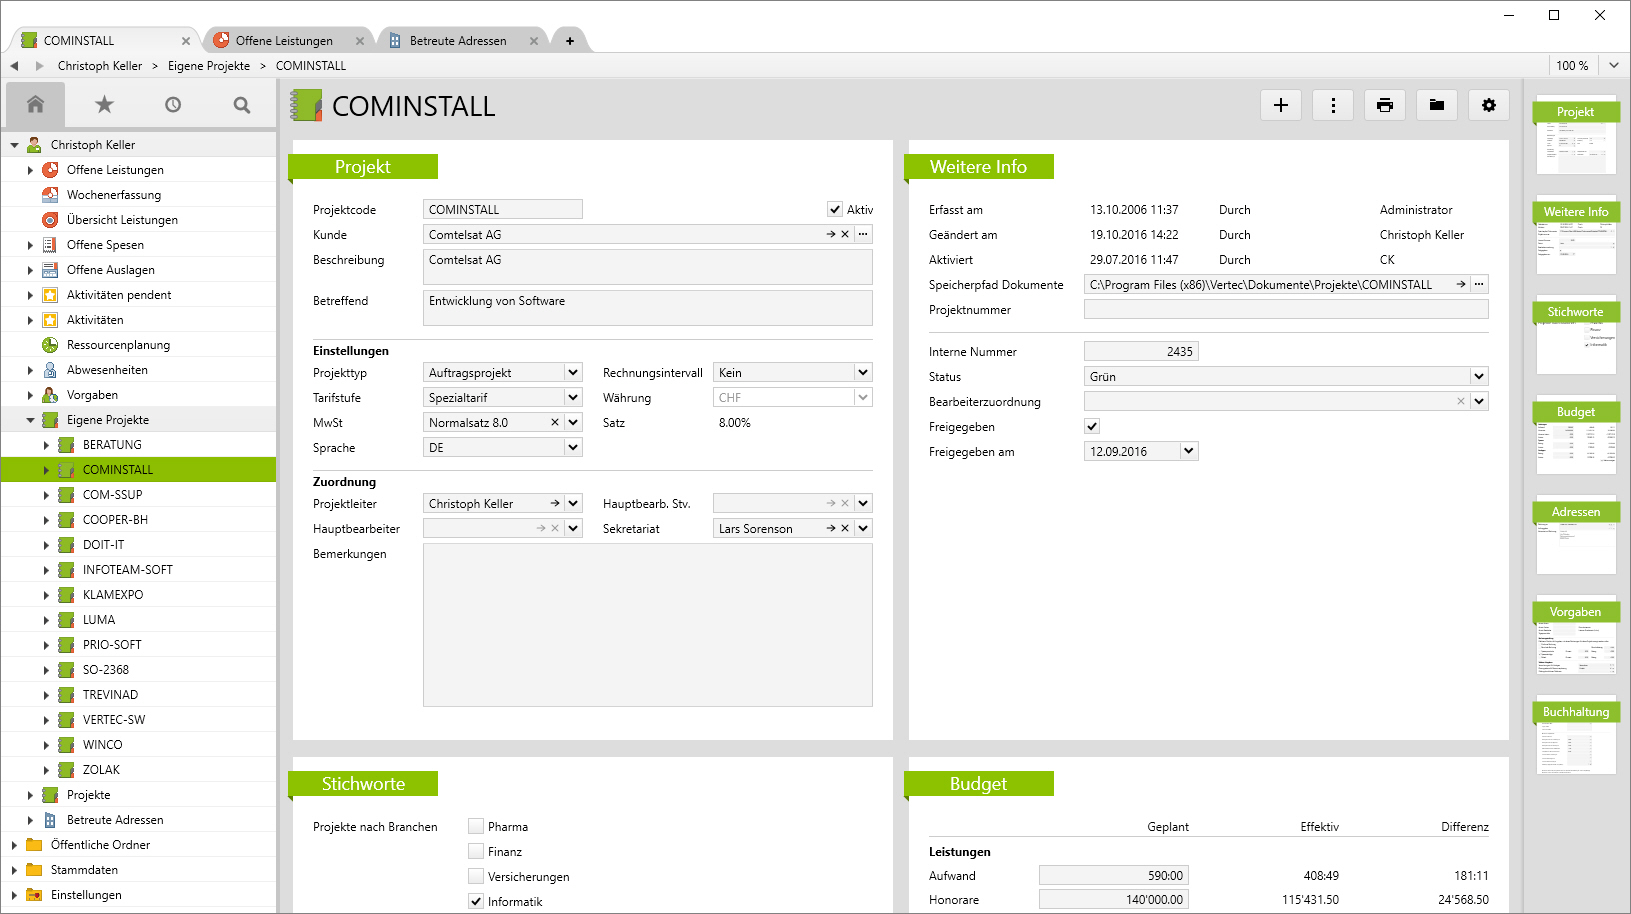1631x914 pixels.
Task: Open the Status dropdown showing Grün
Action: pyautogui.click(x=1479, y=376)
